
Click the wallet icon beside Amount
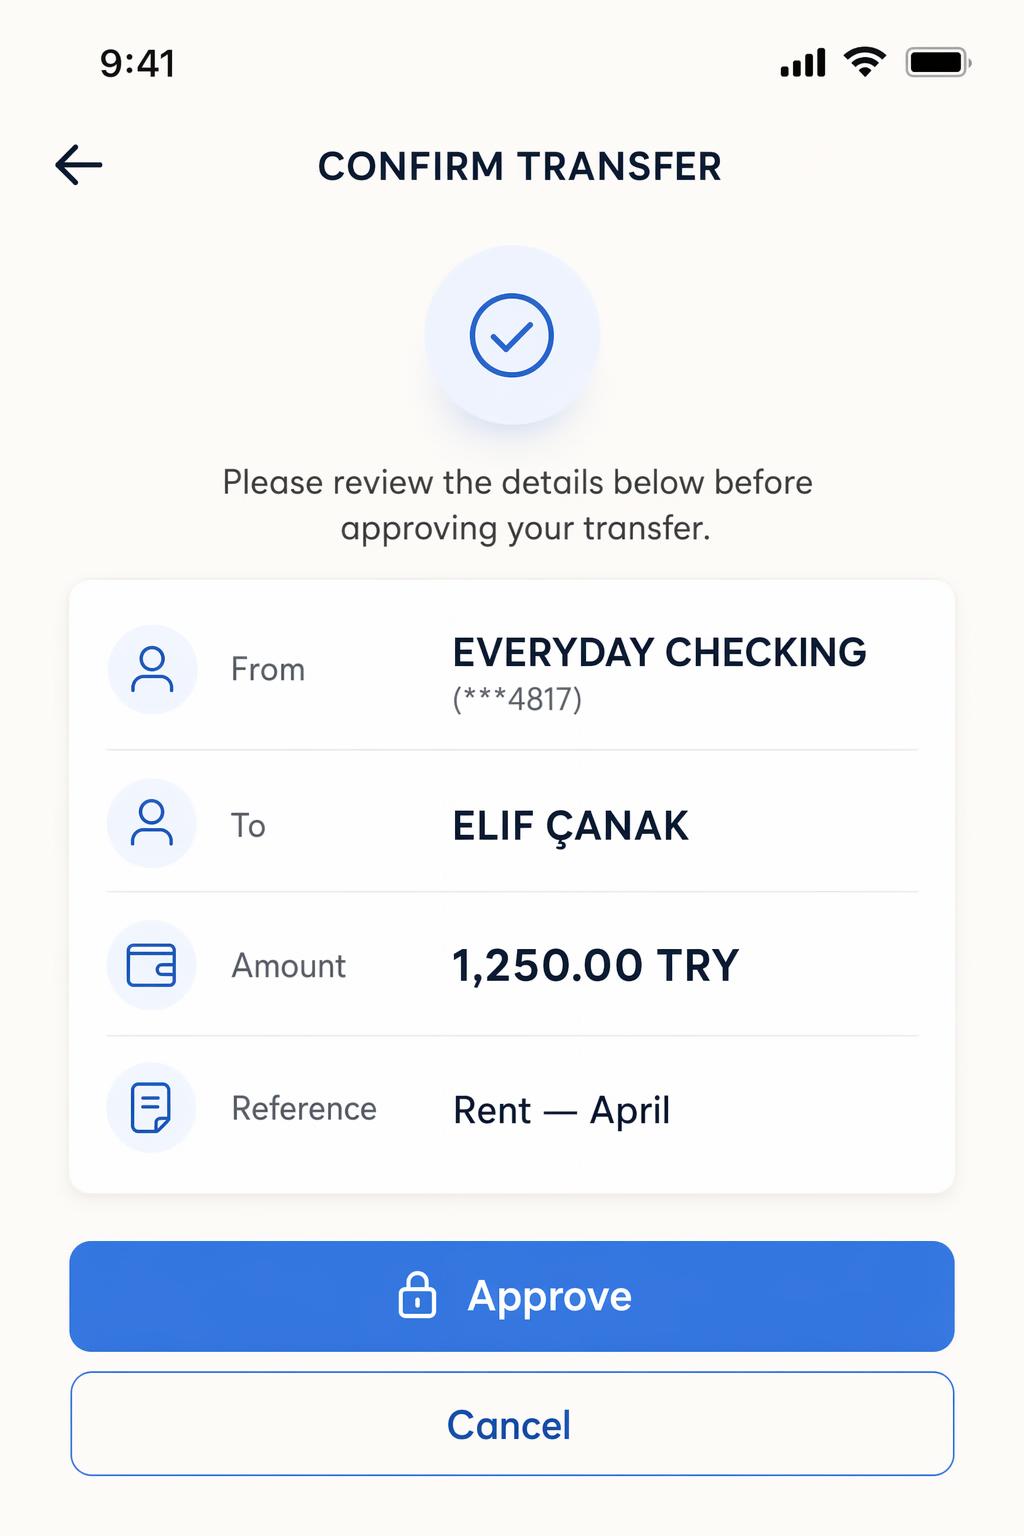click(152, 965)
